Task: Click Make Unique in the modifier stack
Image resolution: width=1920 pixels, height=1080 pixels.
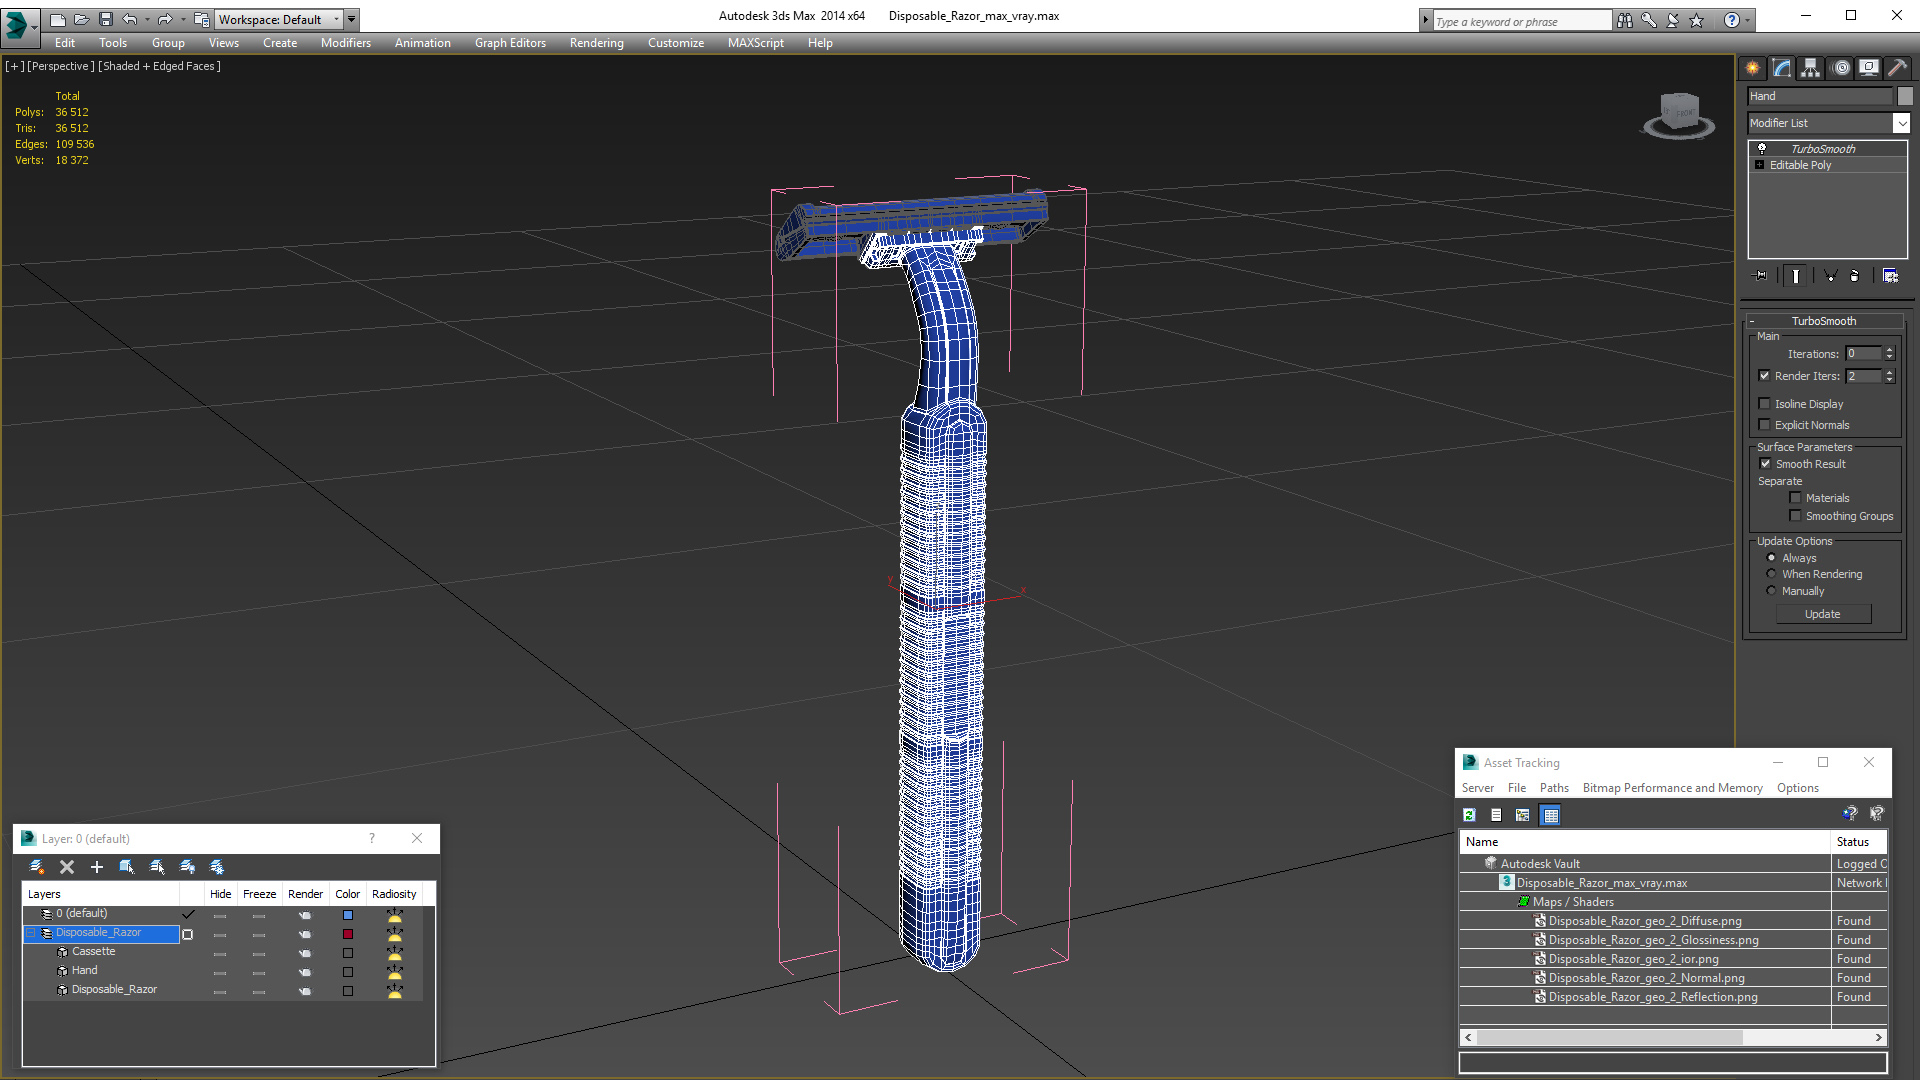Action: point(1830,276)
